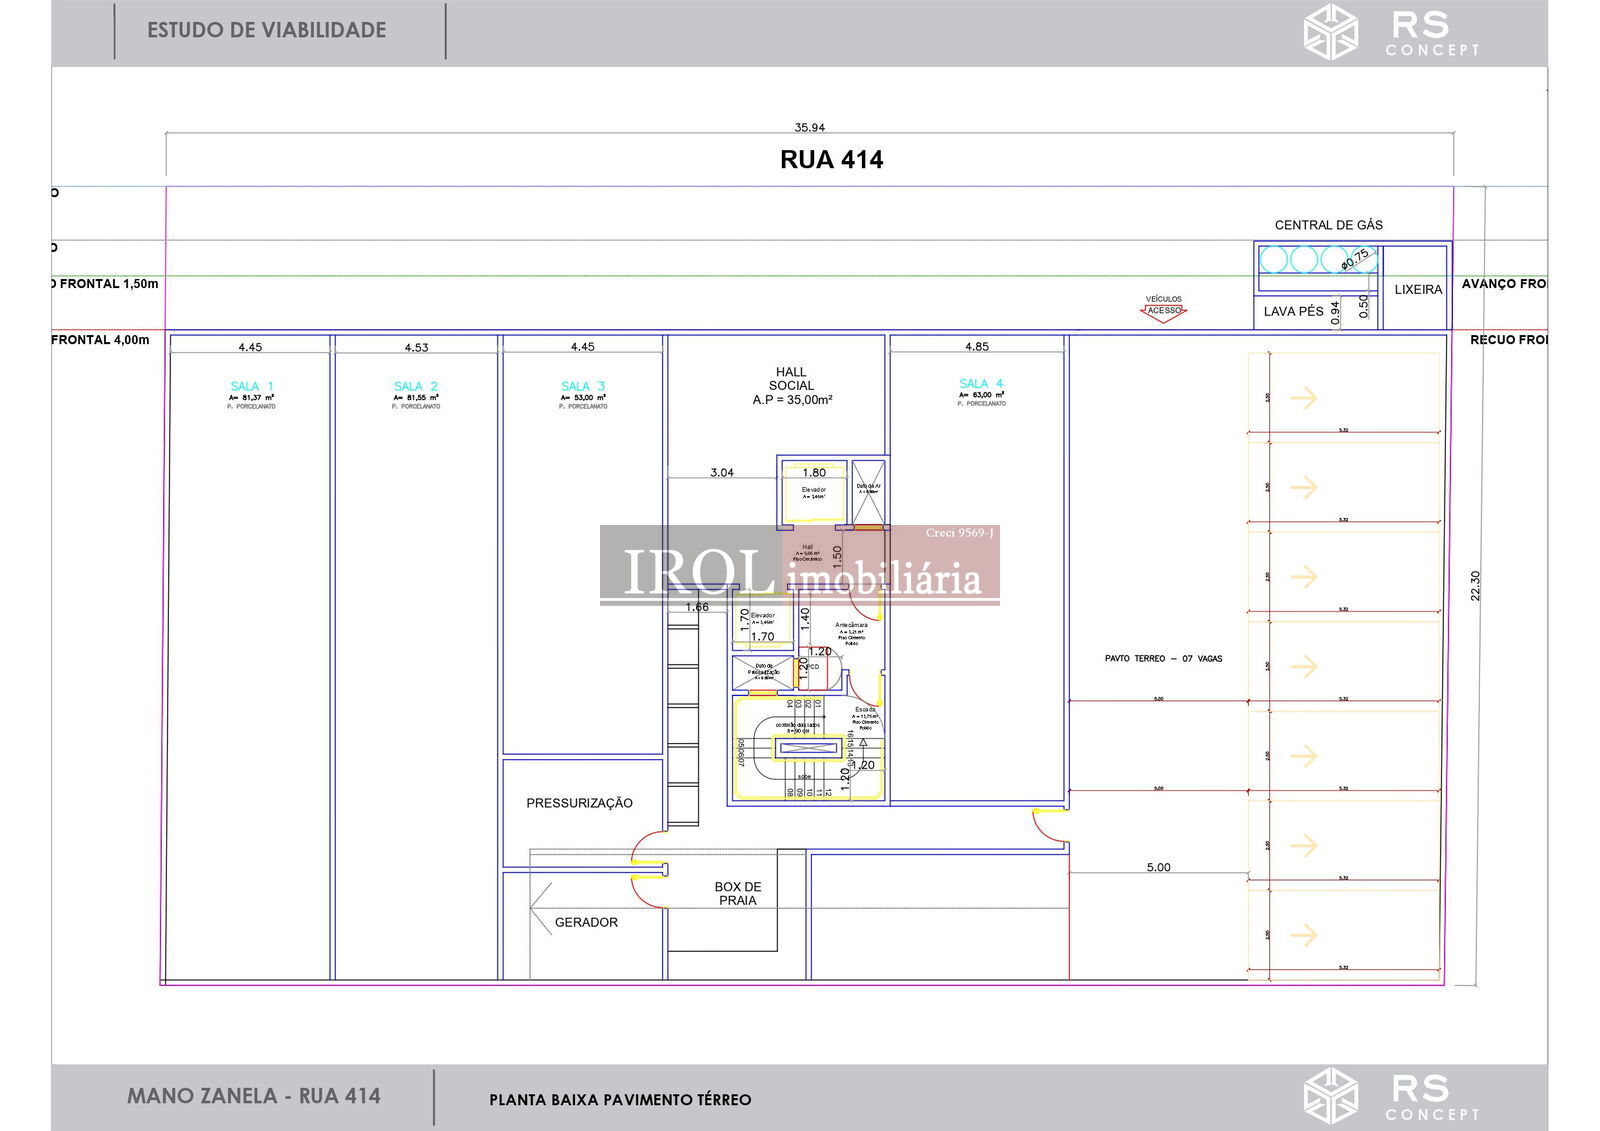The height and width of the screenshot is (1131, 1600).
Task: Click the 'RECUO FRO' label at right edge
Action: click(x=1509, y=340)
